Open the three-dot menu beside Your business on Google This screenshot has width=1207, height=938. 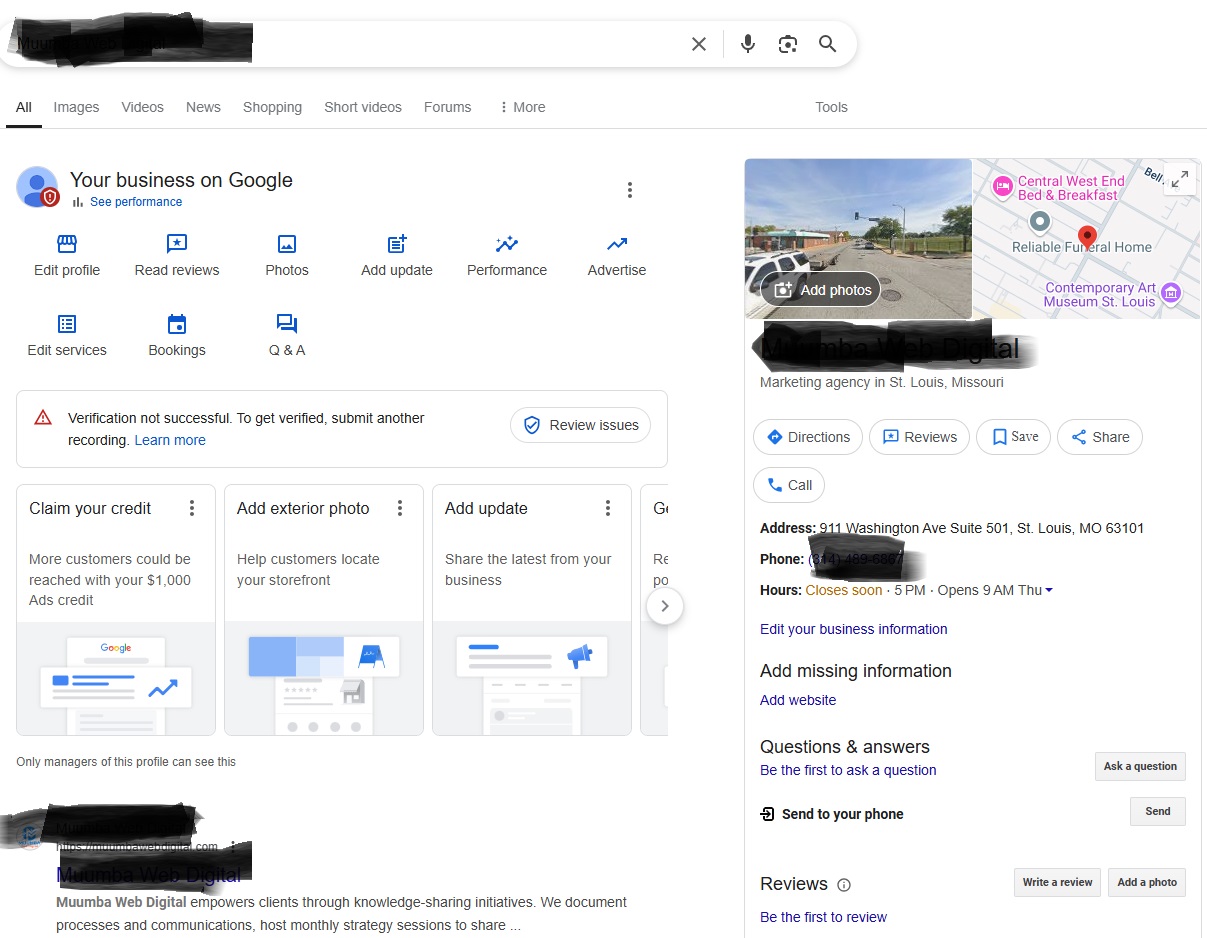tap(630, 189)
